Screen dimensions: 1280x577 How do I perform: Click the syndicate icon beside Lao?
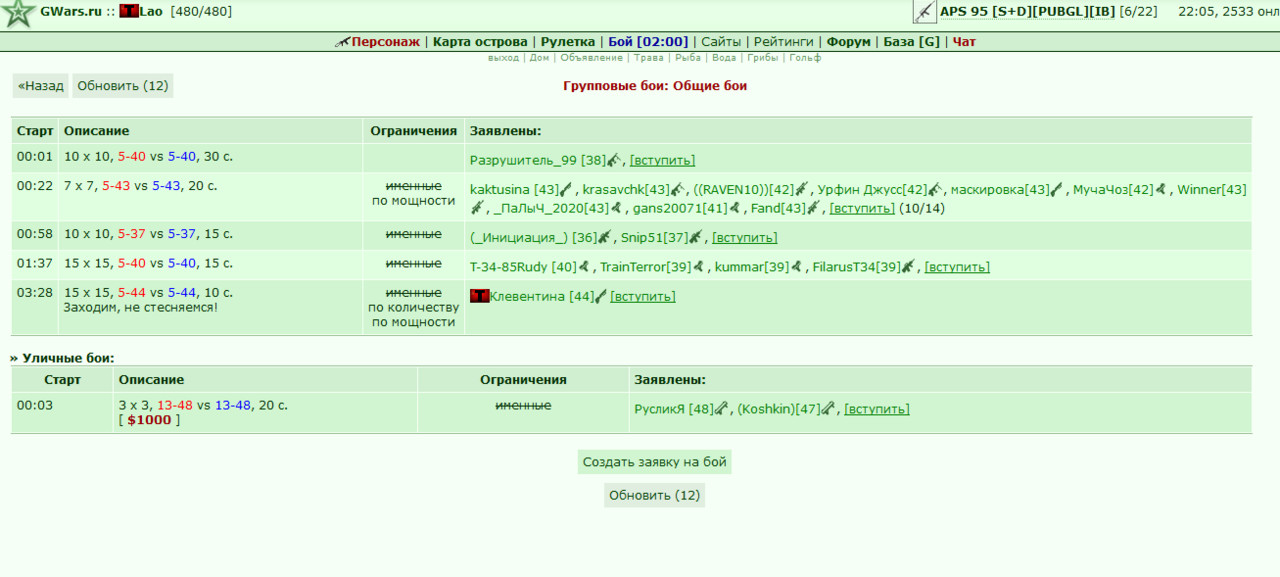point(128,12)
